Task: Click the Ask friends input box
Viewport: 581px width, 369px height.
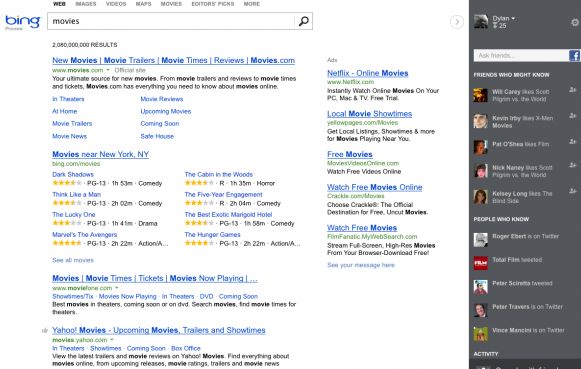Action: coord(521,56)
